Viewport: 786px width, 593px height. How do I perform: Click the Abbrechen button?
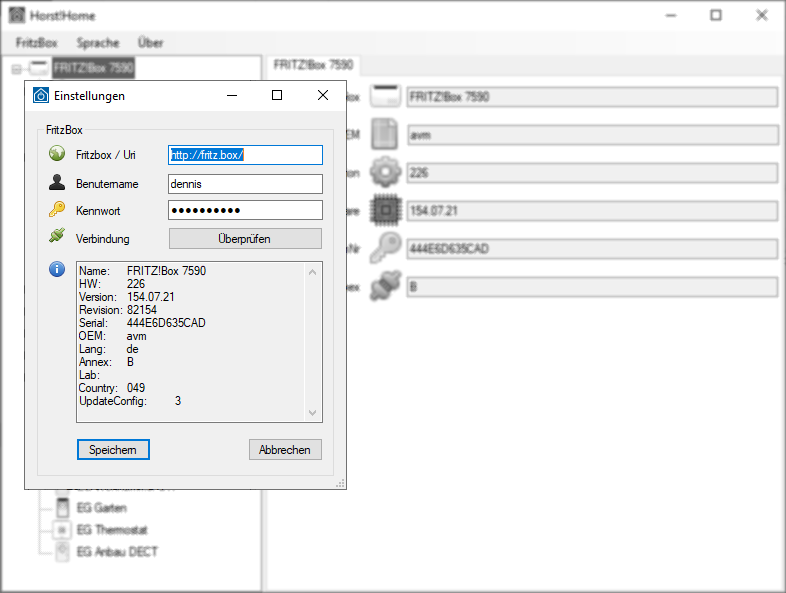point(285,450)
